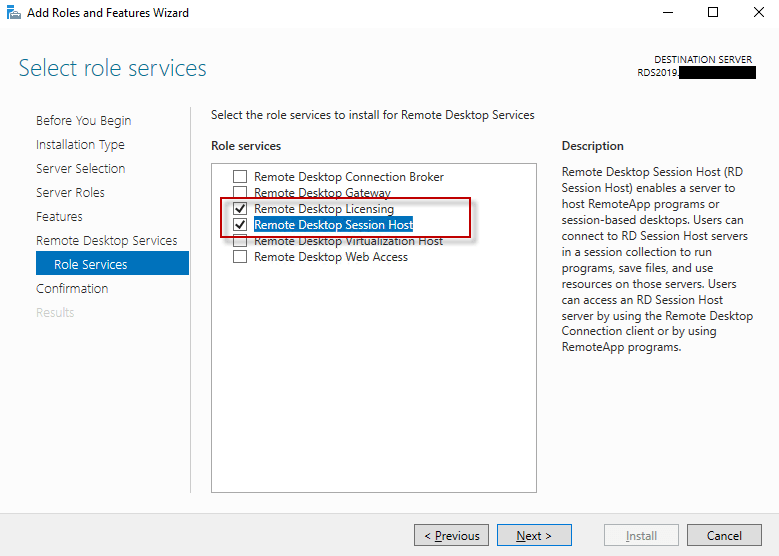Open Remote Desktop Services step
The image size is (779, 556).
(106, 240)
